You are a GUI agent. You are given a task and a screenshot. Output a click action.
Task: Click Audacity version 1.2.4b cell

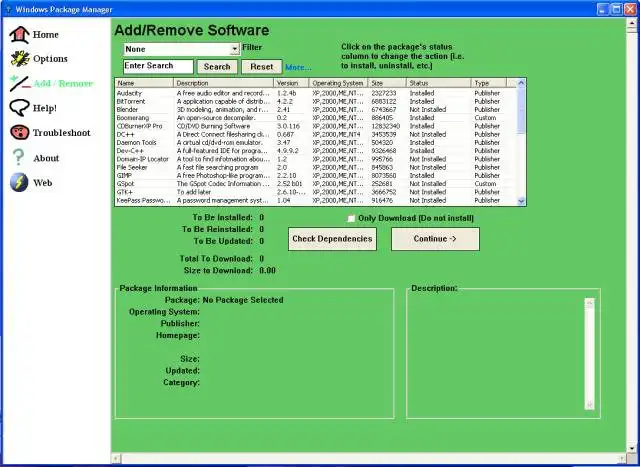287,93
